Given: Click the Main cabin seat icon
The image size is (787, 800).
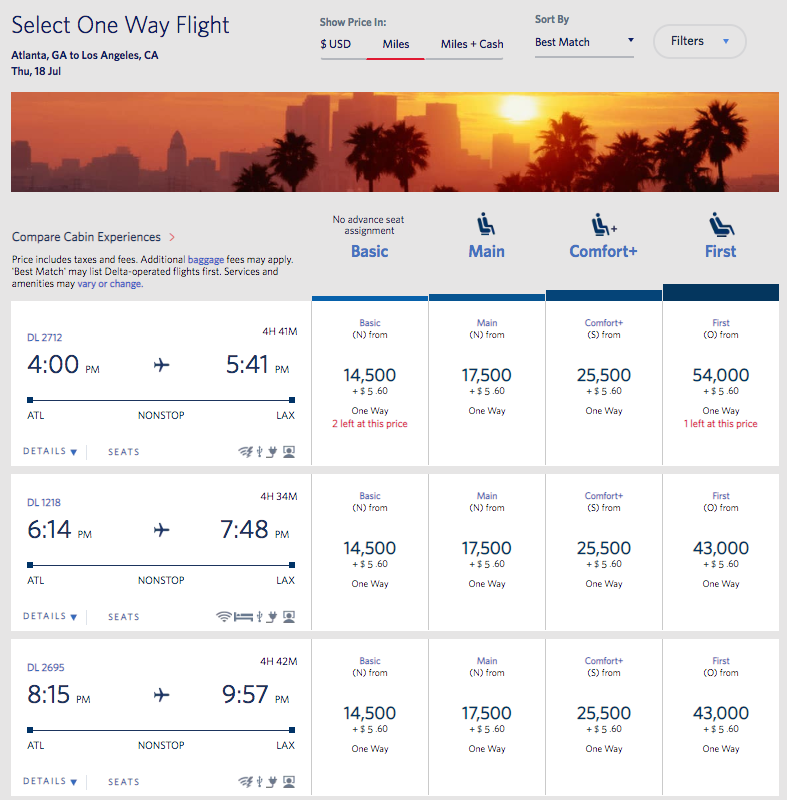Looking at the screenshot, I should 487,225.
